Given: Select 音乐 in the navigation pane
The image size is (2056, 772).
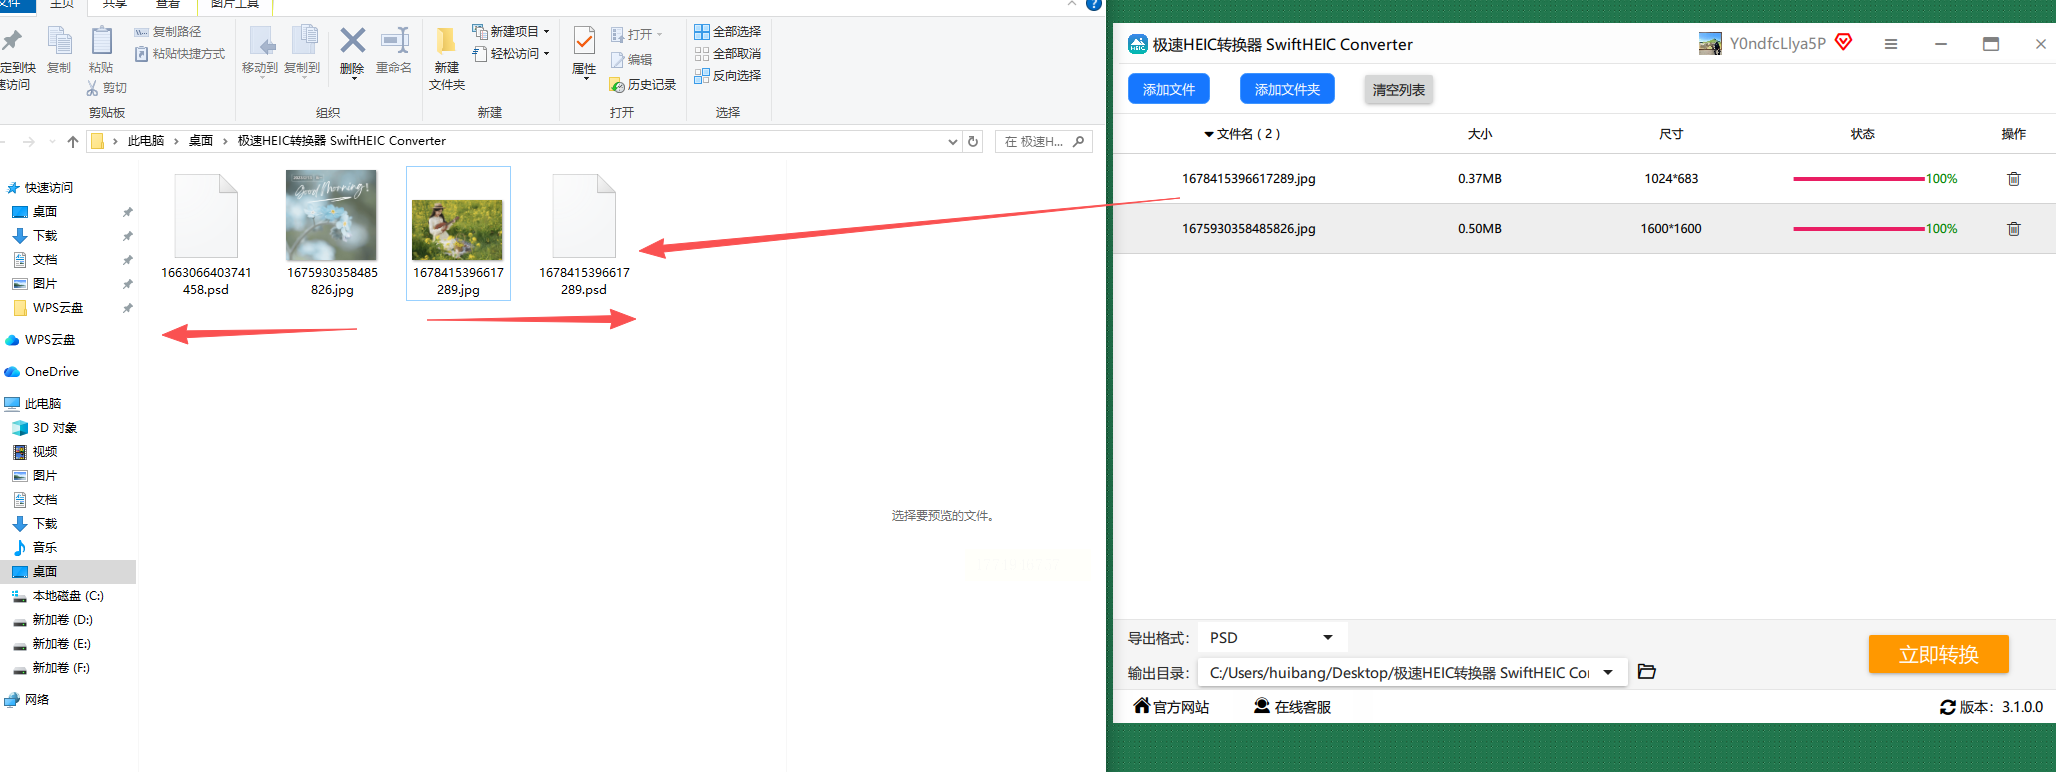Looking at the screenshot, I should coord(45,548).
